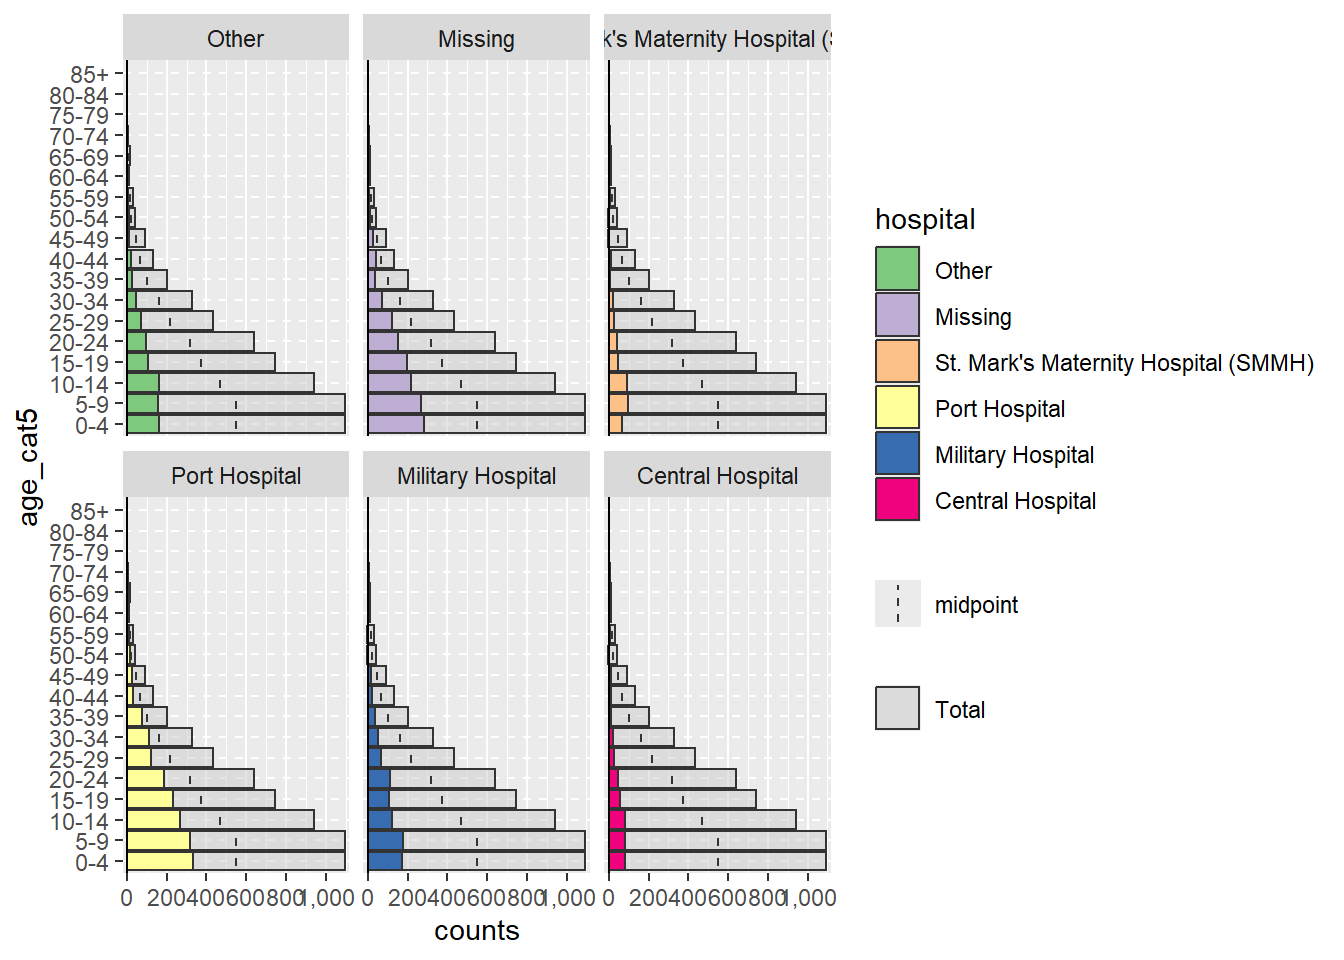Click the blue Military Hospital legend swatch

coord(897,454)
